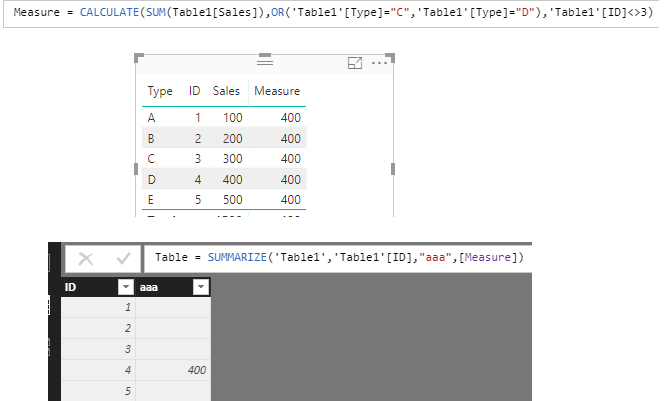Select the Type column header
Viewport: 670px width, 401px height.
[x=160, y=91]
